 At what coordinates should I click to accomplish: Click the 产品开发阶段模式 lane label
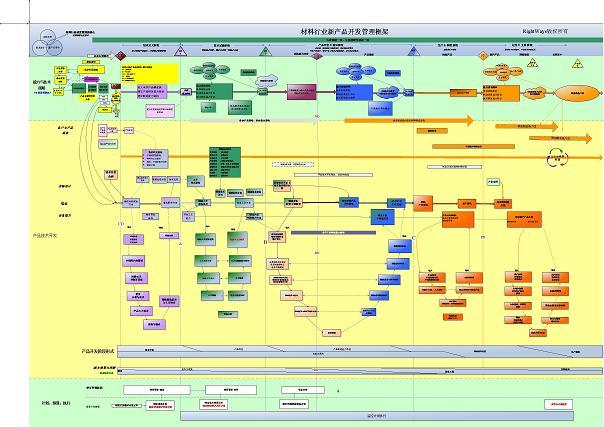tap(98, 351)
